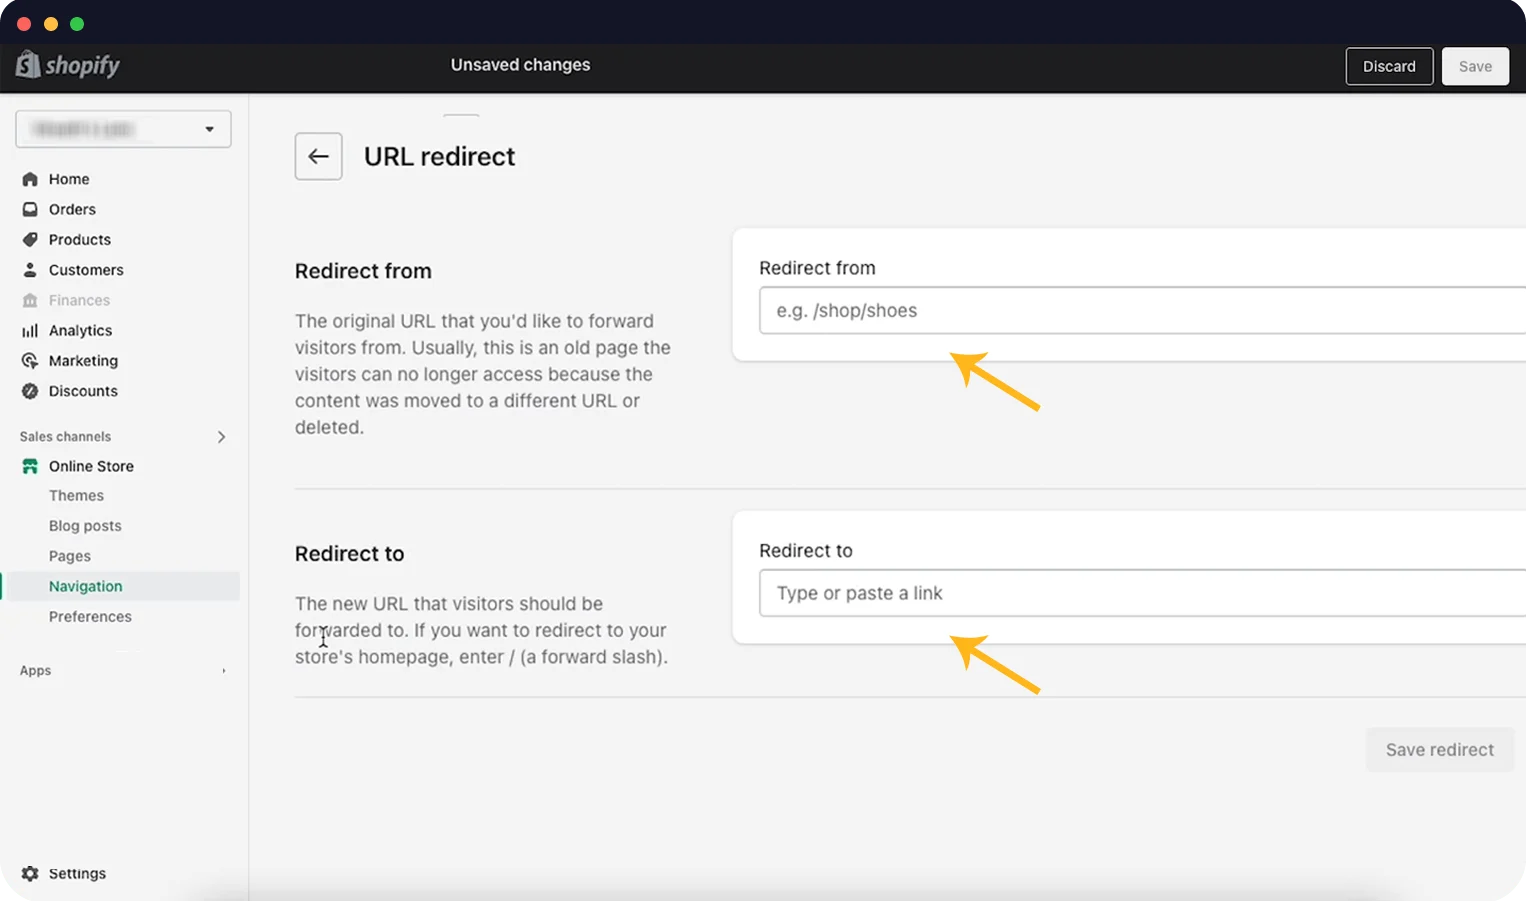This screenshot has width=1526, height=901.
Task: Open Pages under Online Store
Action: [70, 556]
